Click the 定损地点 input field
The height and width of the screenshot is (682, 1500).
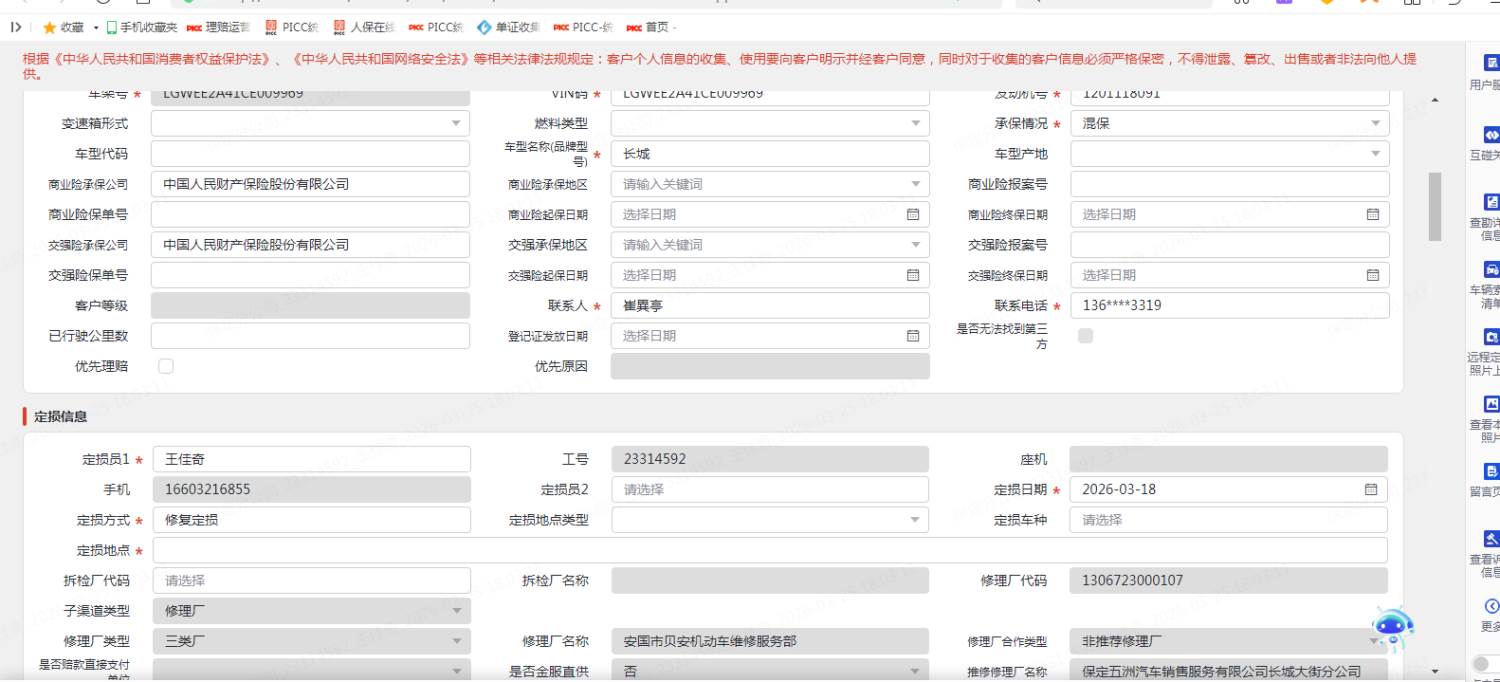[x=769, y=551]
